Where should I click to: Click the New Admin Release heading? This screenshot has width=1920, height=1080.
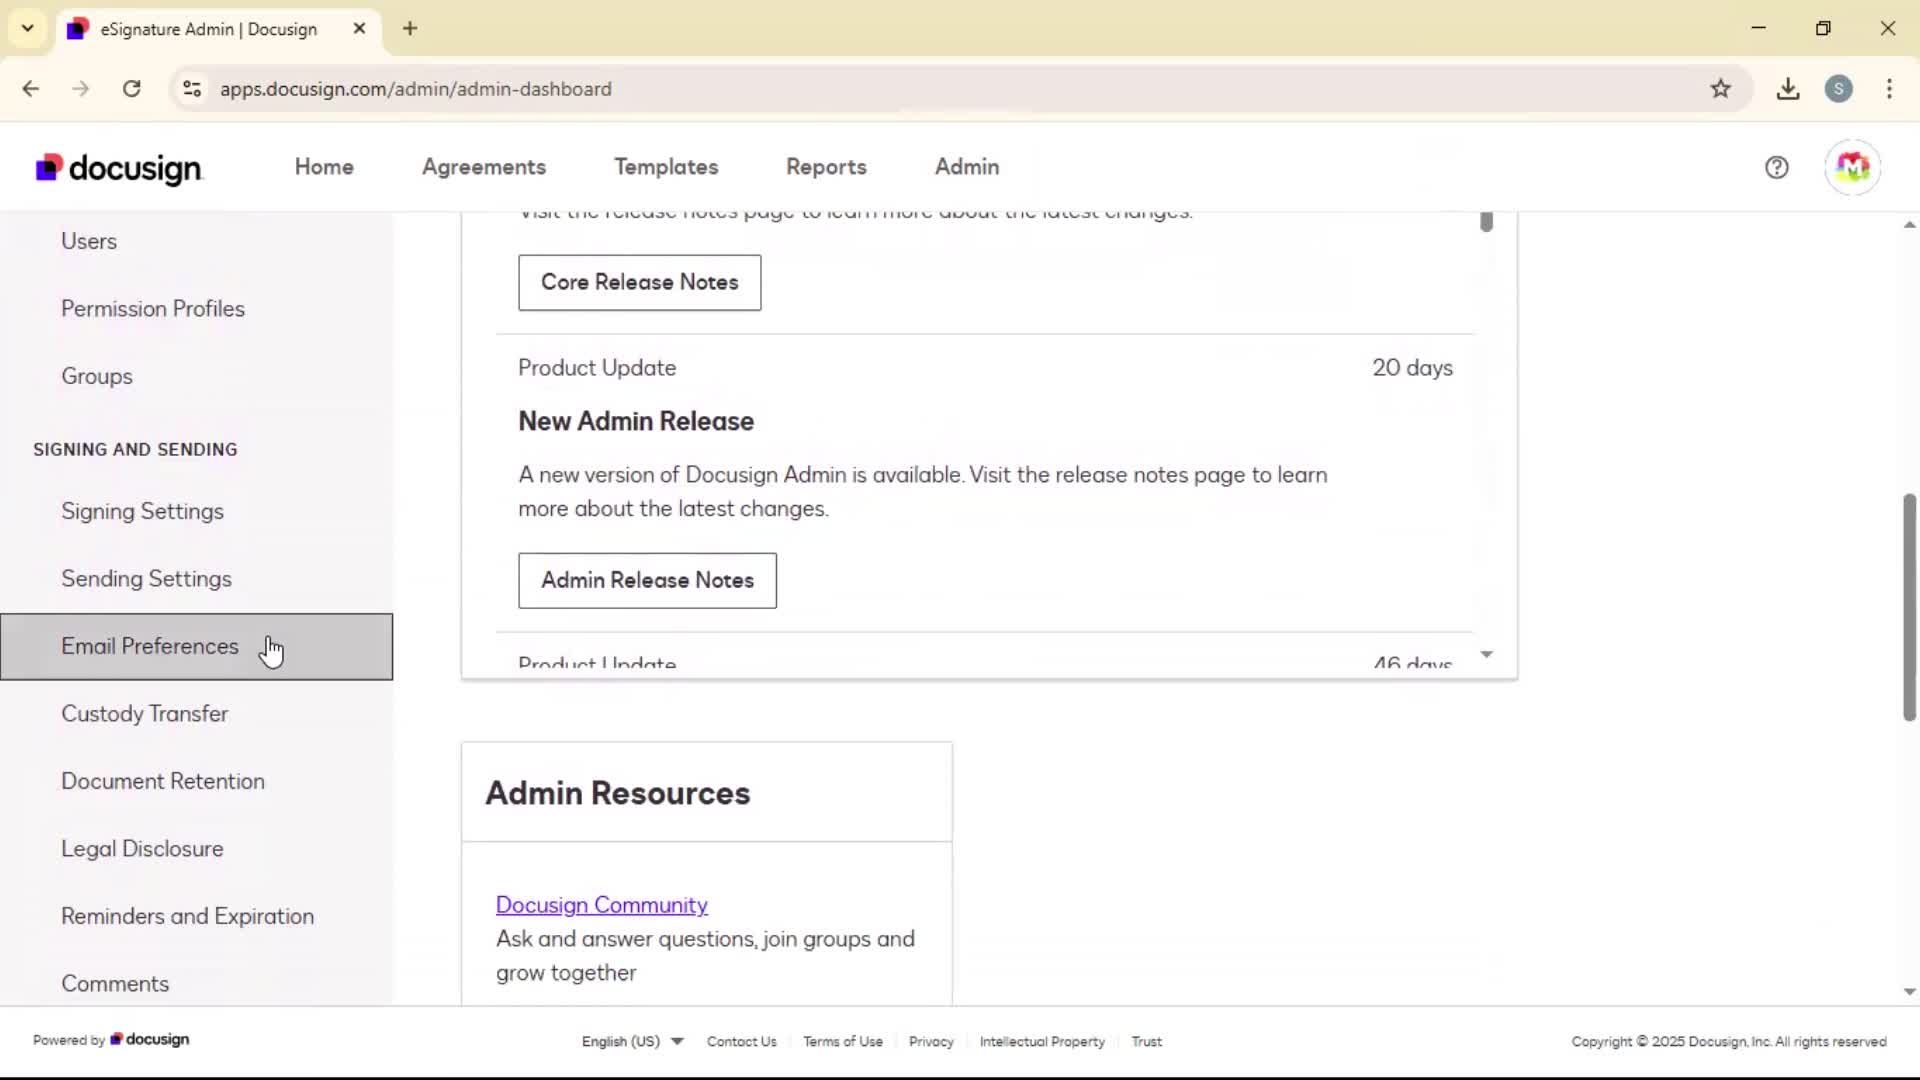pos(636,421)
